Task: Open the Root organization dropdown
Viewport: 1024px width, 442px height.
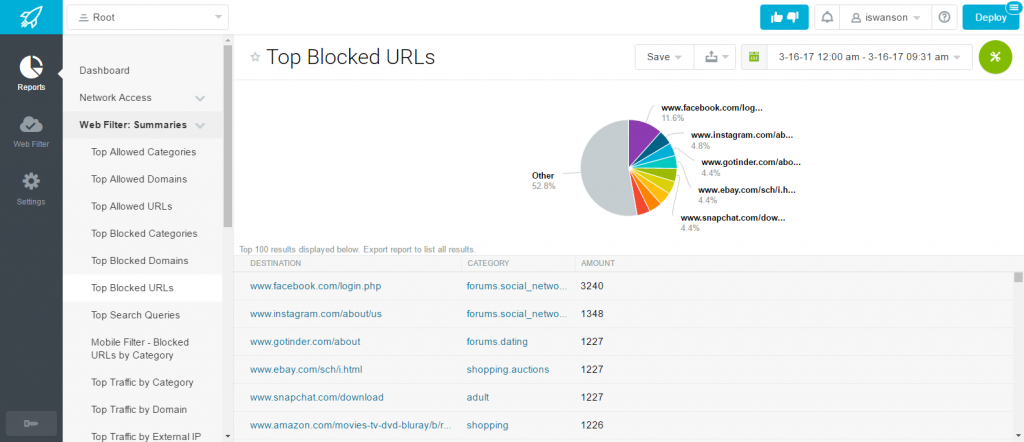Action: pos(148,18)
